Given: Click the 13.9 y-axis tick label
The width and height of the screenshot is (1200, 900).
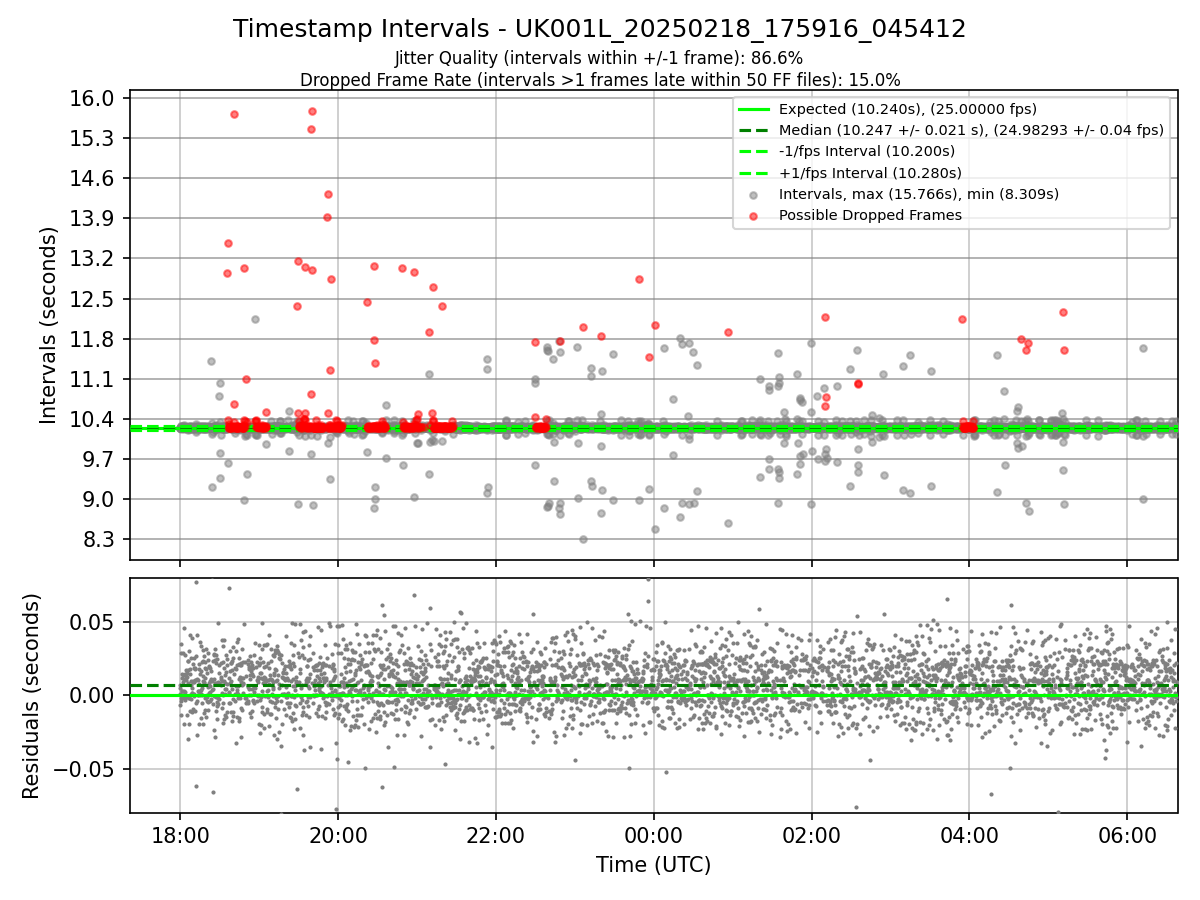Looking at the screenshot, I should coord(94,218).
